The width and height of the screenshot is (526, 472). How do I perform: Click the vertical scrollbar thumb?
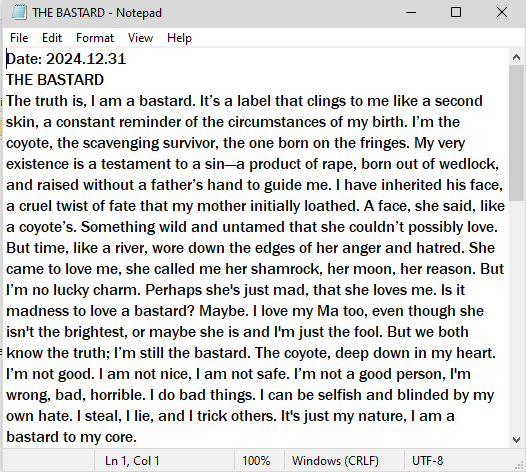pyautogui.click(x=517, y=133)
